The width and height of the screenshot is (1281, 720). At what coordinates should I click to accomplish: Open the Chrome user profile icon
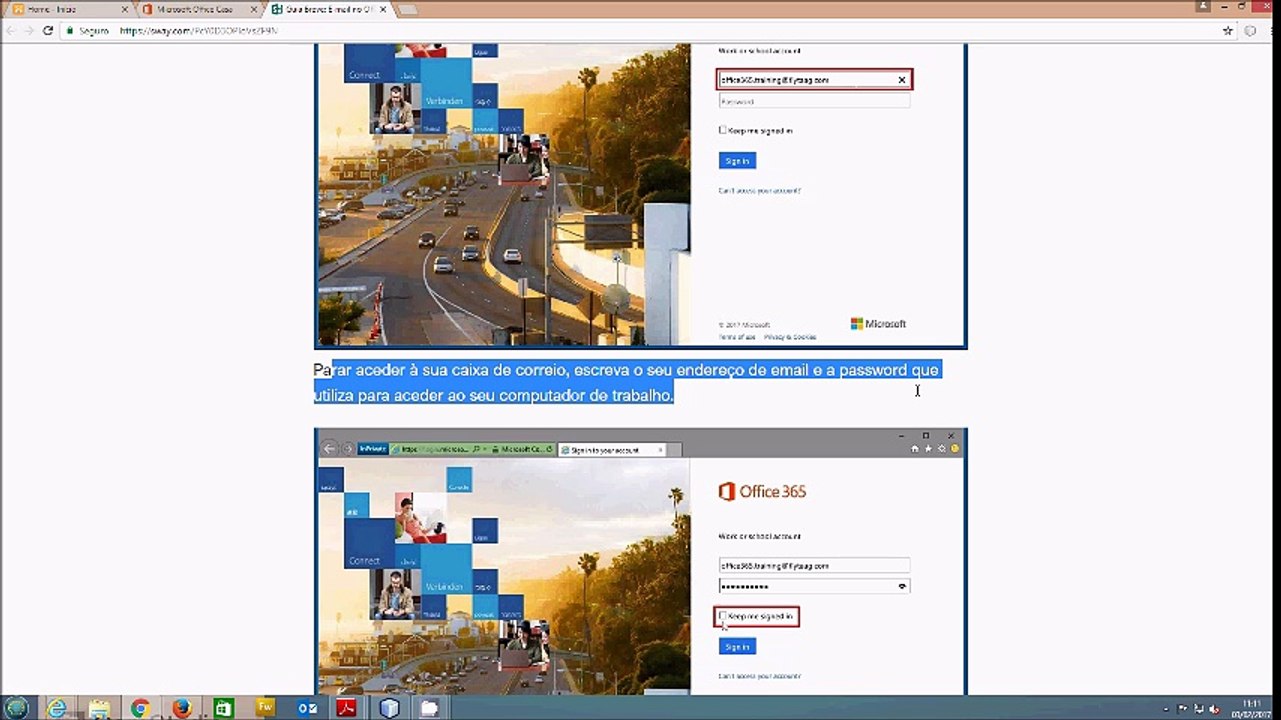[x=1203, y=6]
